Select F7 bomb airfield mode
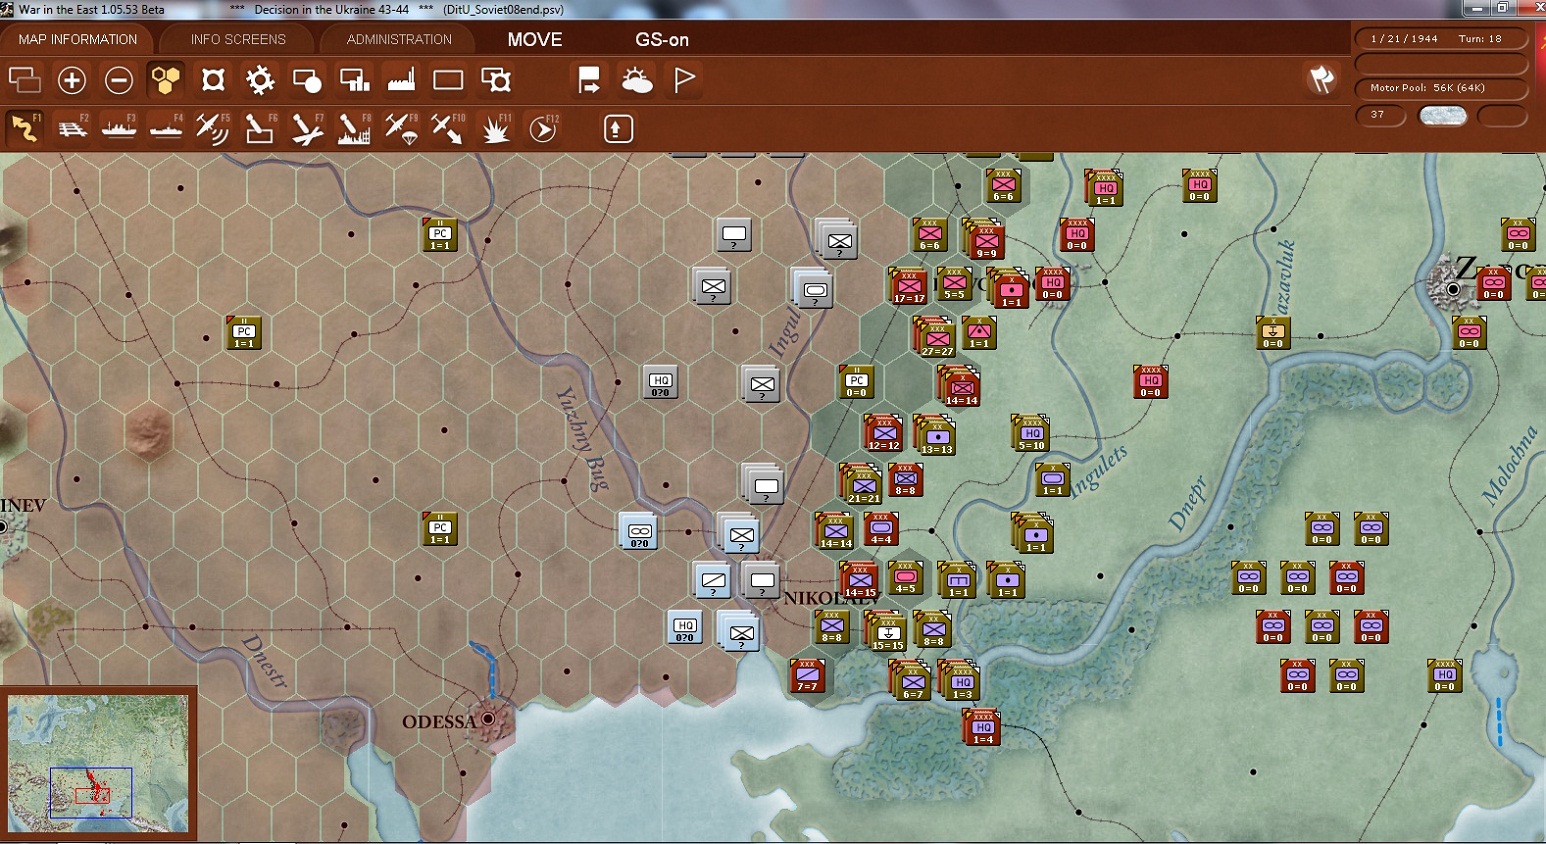 (x=307, y=128)
